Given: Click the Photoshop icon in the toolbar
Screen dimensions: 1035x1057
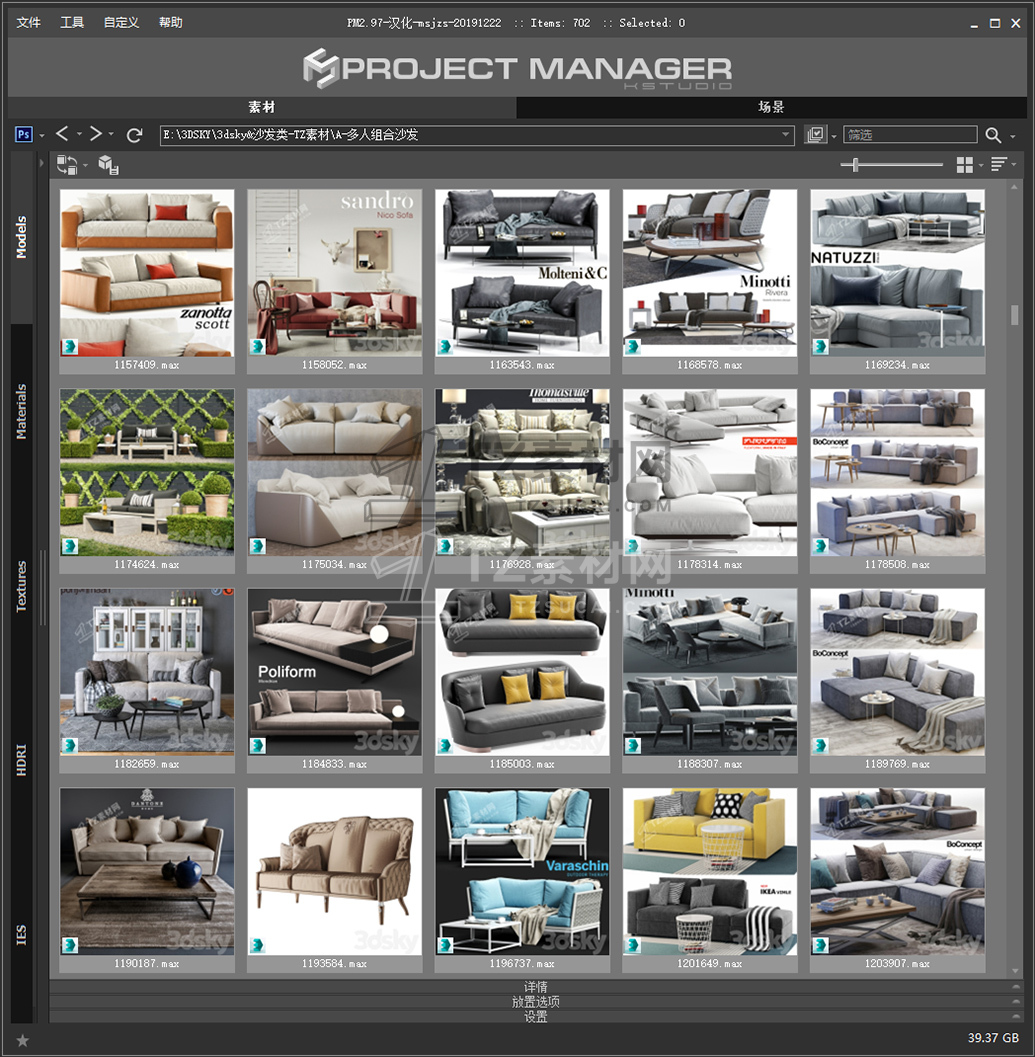Looking at the screenshot, I should point(24,134).
